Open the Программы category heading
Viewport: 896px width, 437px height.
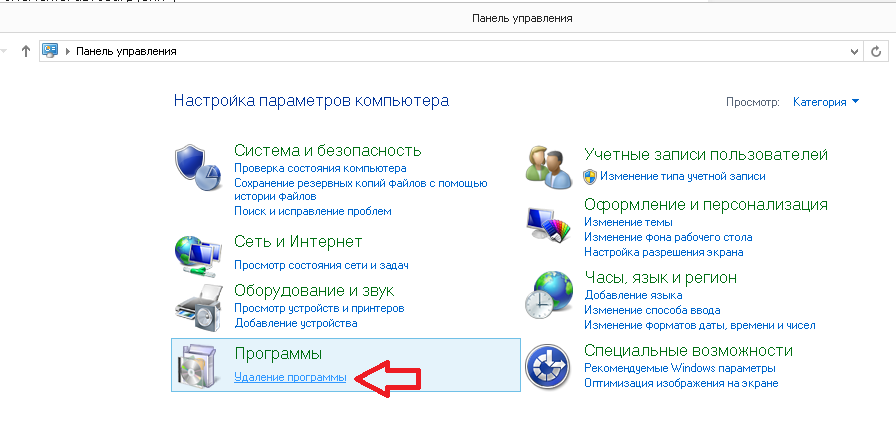click(x=277, y=354)
